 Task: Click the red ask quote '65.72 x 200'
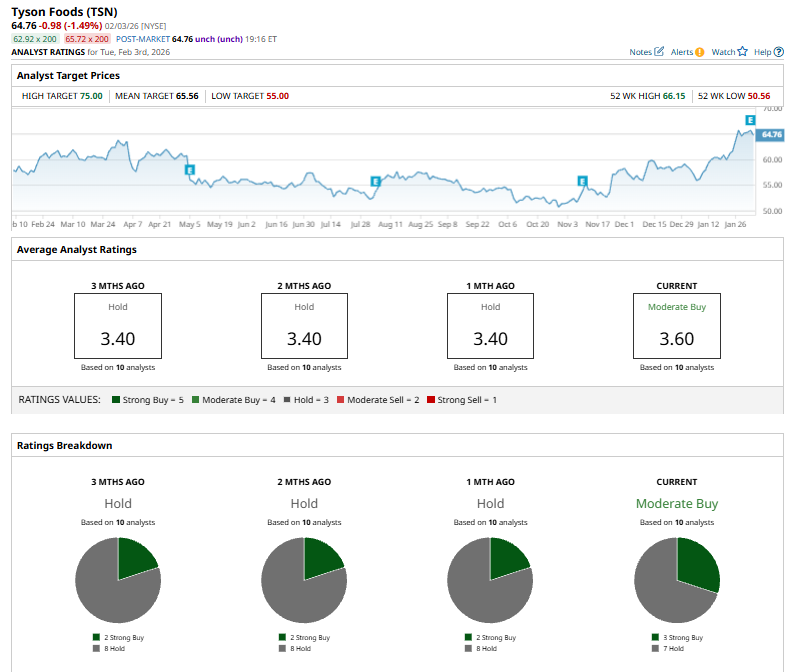[87, 39]
